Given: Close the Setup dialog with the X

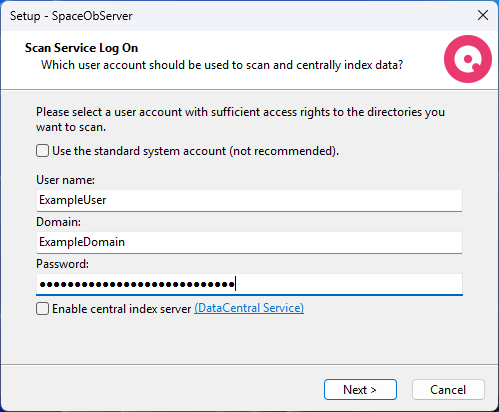Looking at the screenshot, I should [x=483, y=15].
